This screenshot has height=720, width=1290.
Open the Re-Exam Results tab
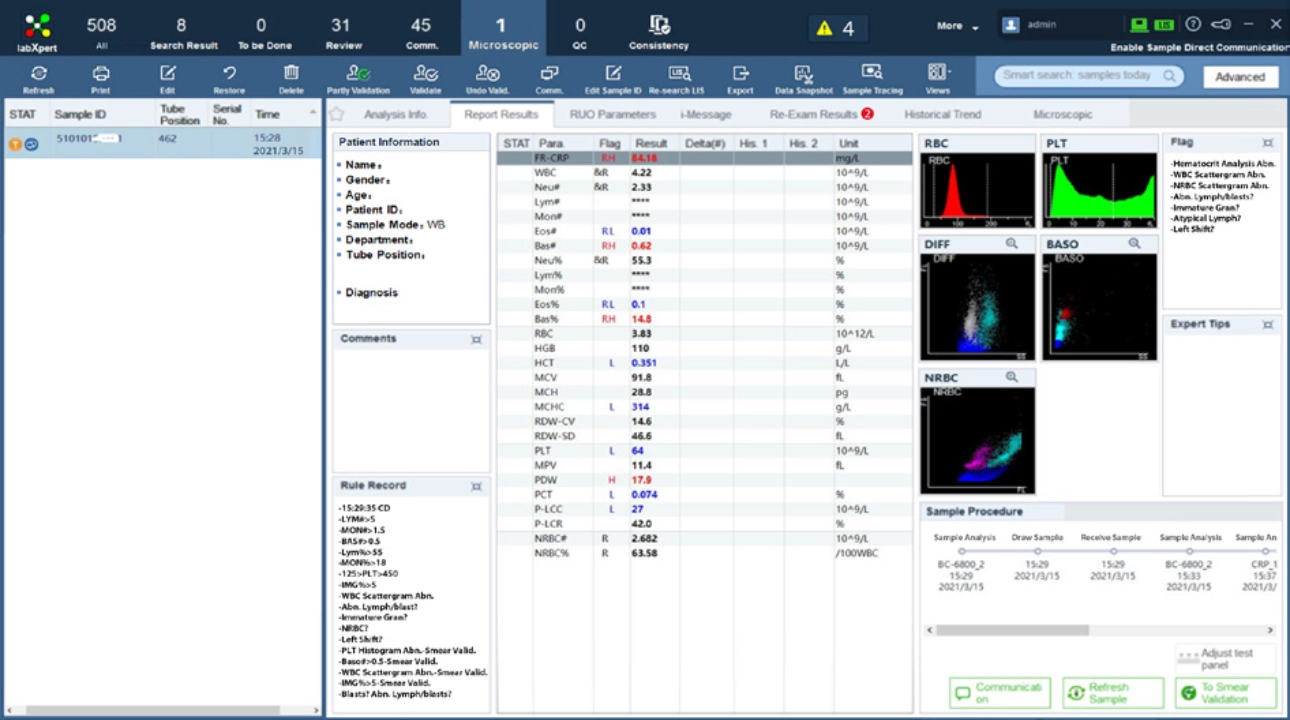[813, 114]
